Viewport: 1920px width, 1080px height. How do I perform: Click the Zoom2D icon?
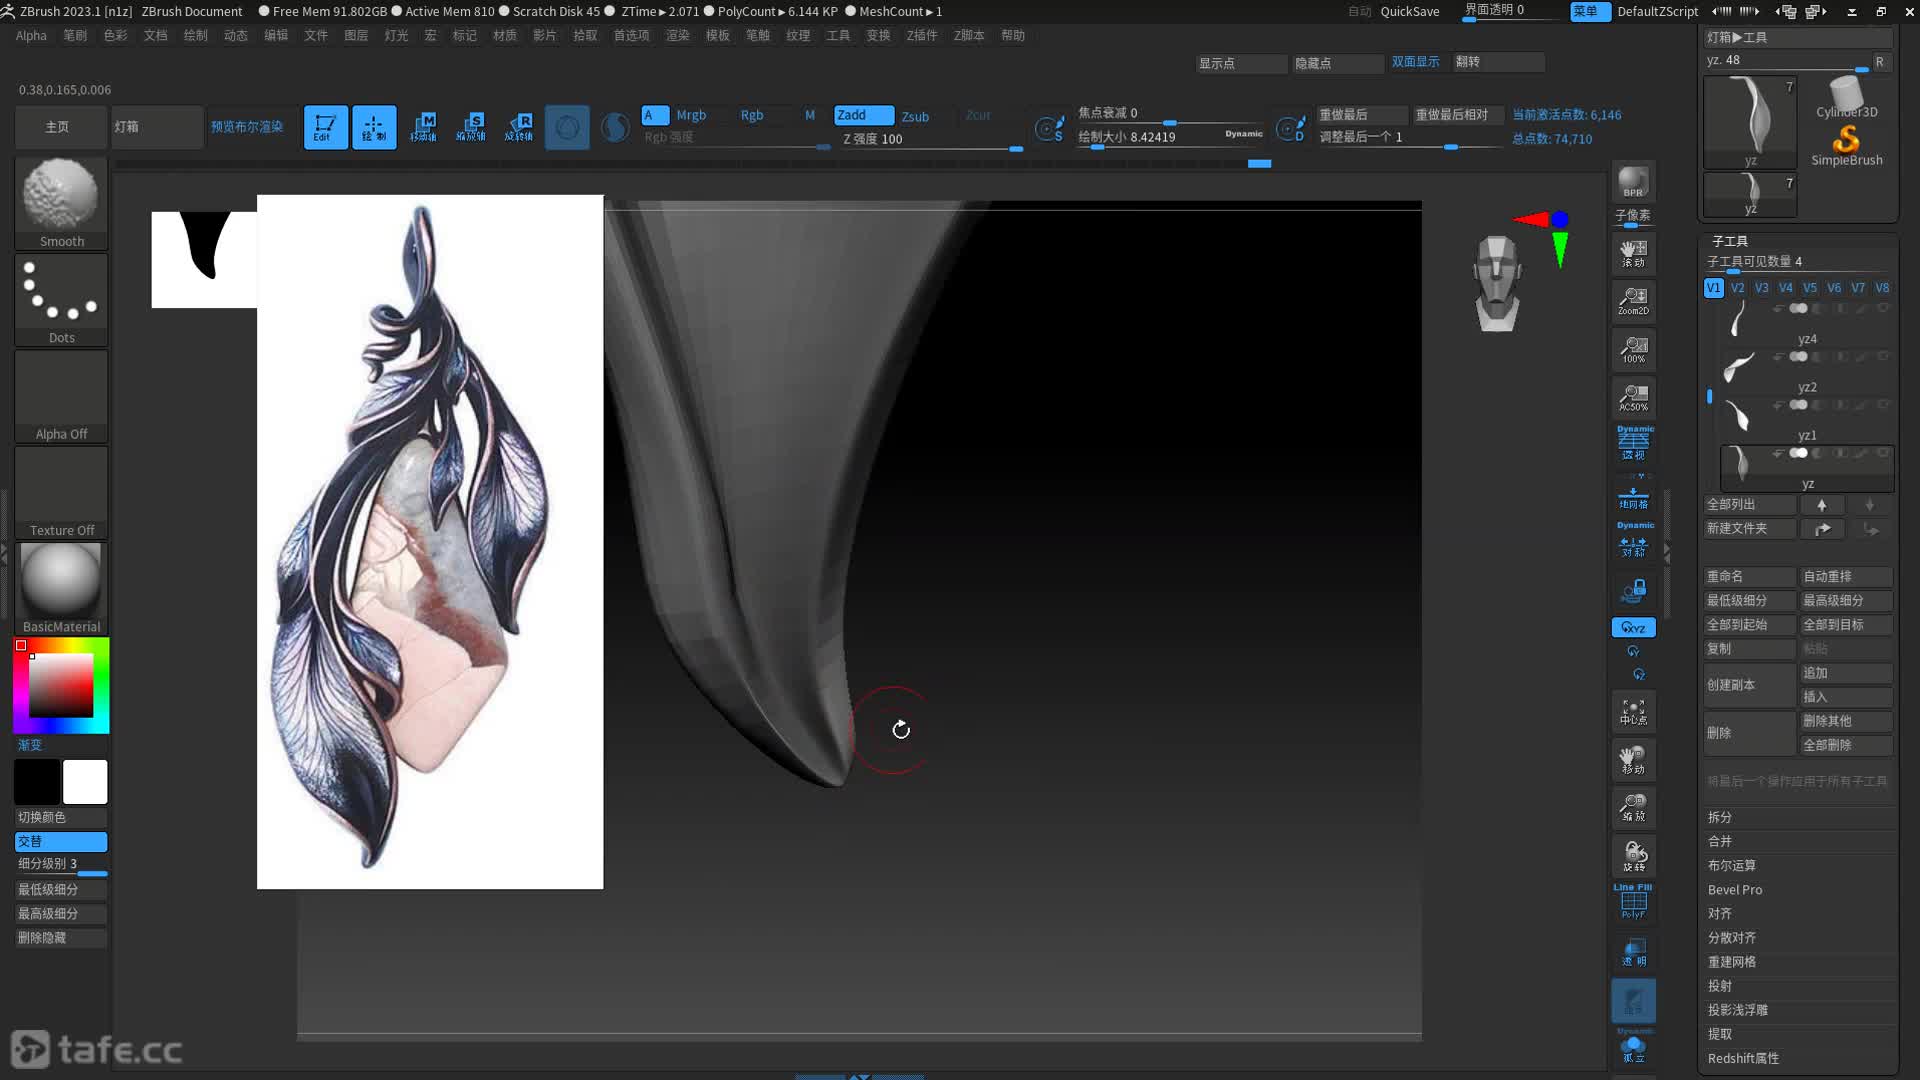point(1633,301)
